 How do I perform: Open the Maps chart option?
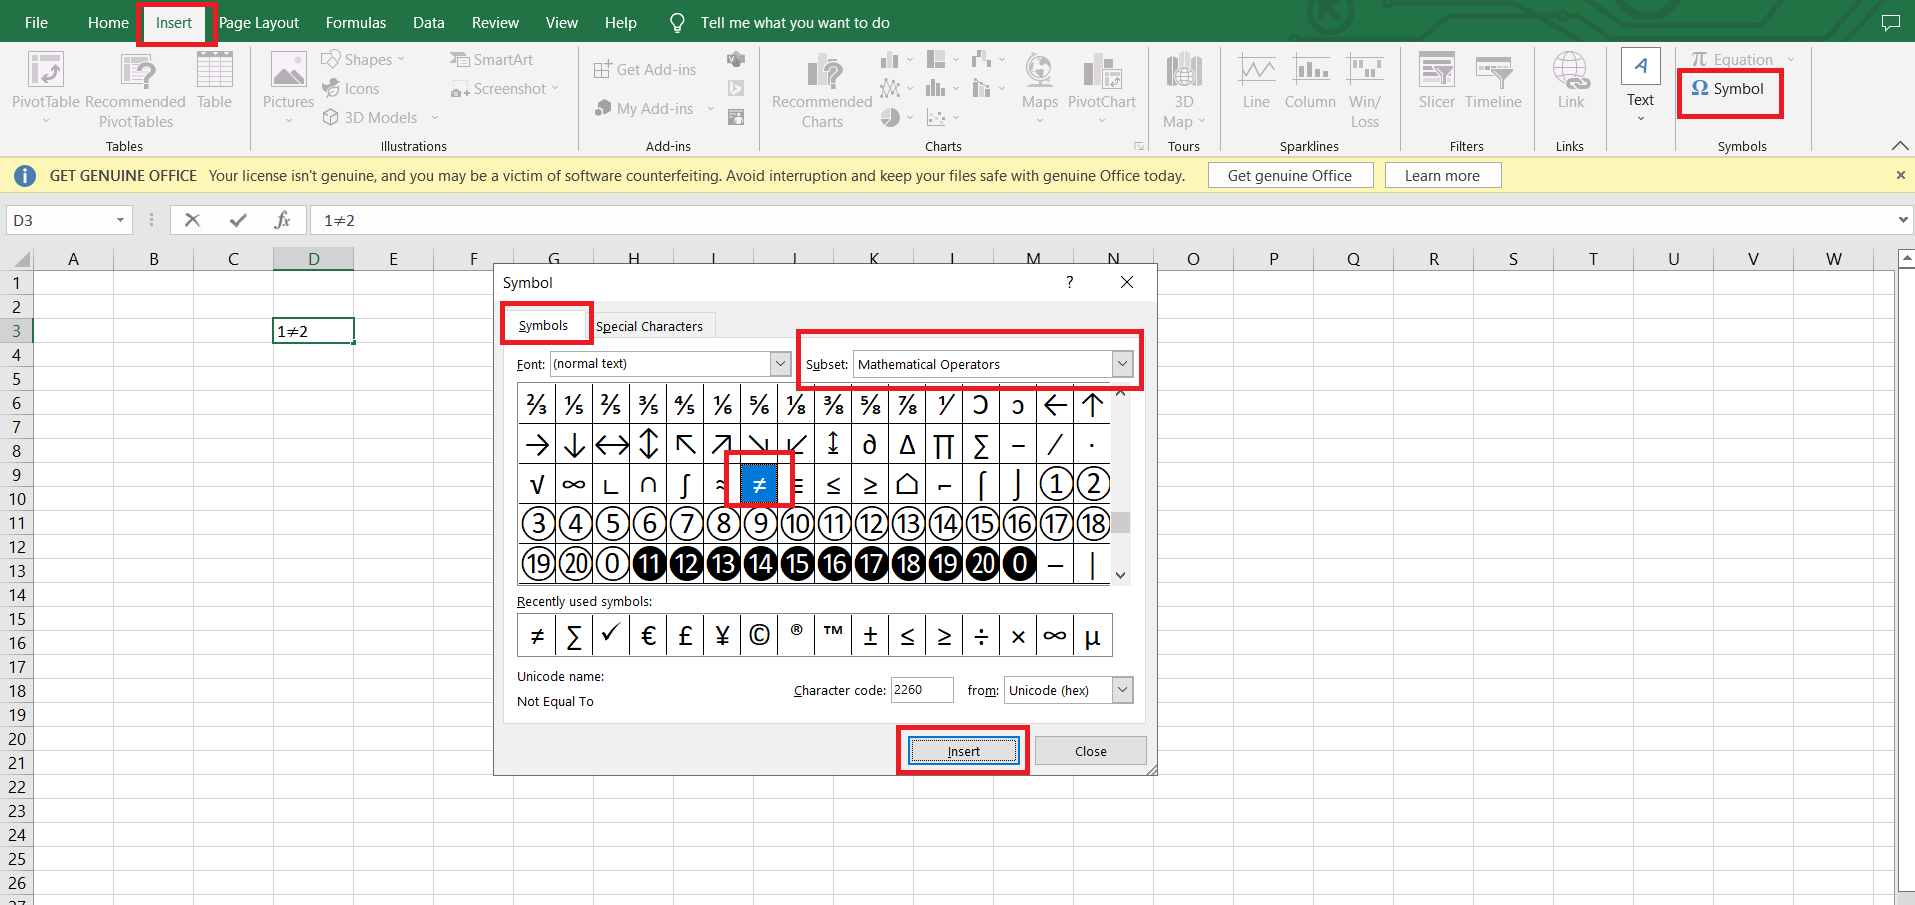pyautogui.click(x=1039, y=88)
